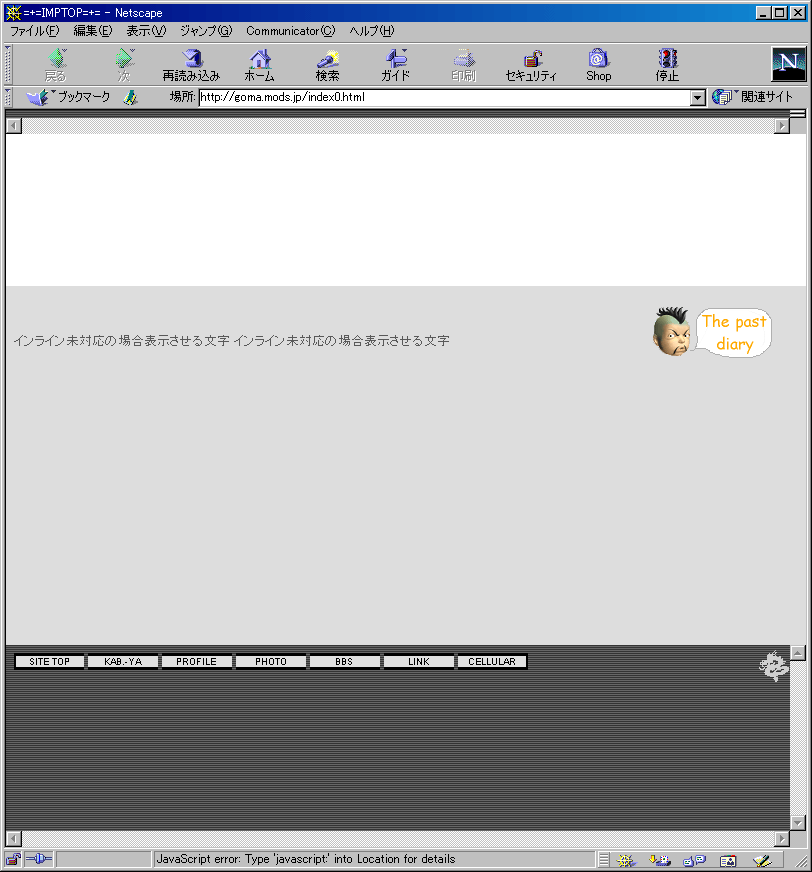
Task: Go to Home (ホーム) icon
Action: point(260,65)
